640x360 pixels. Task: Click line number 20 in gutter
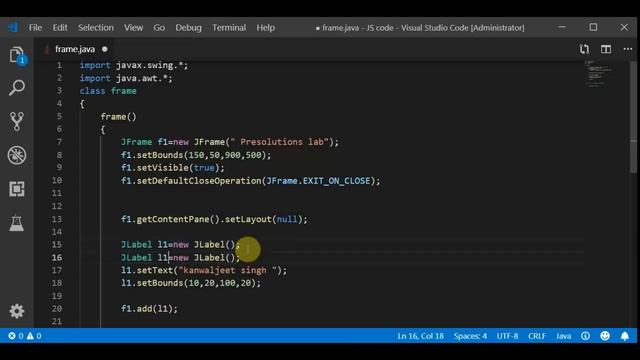57,309
